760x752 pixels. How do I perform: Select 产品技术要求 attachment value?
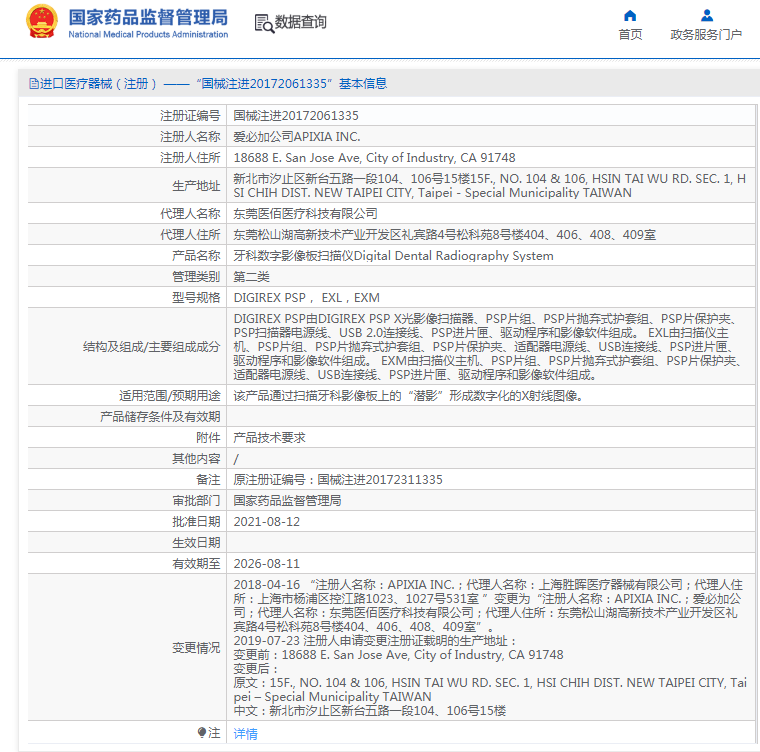(x=269, y=438)
